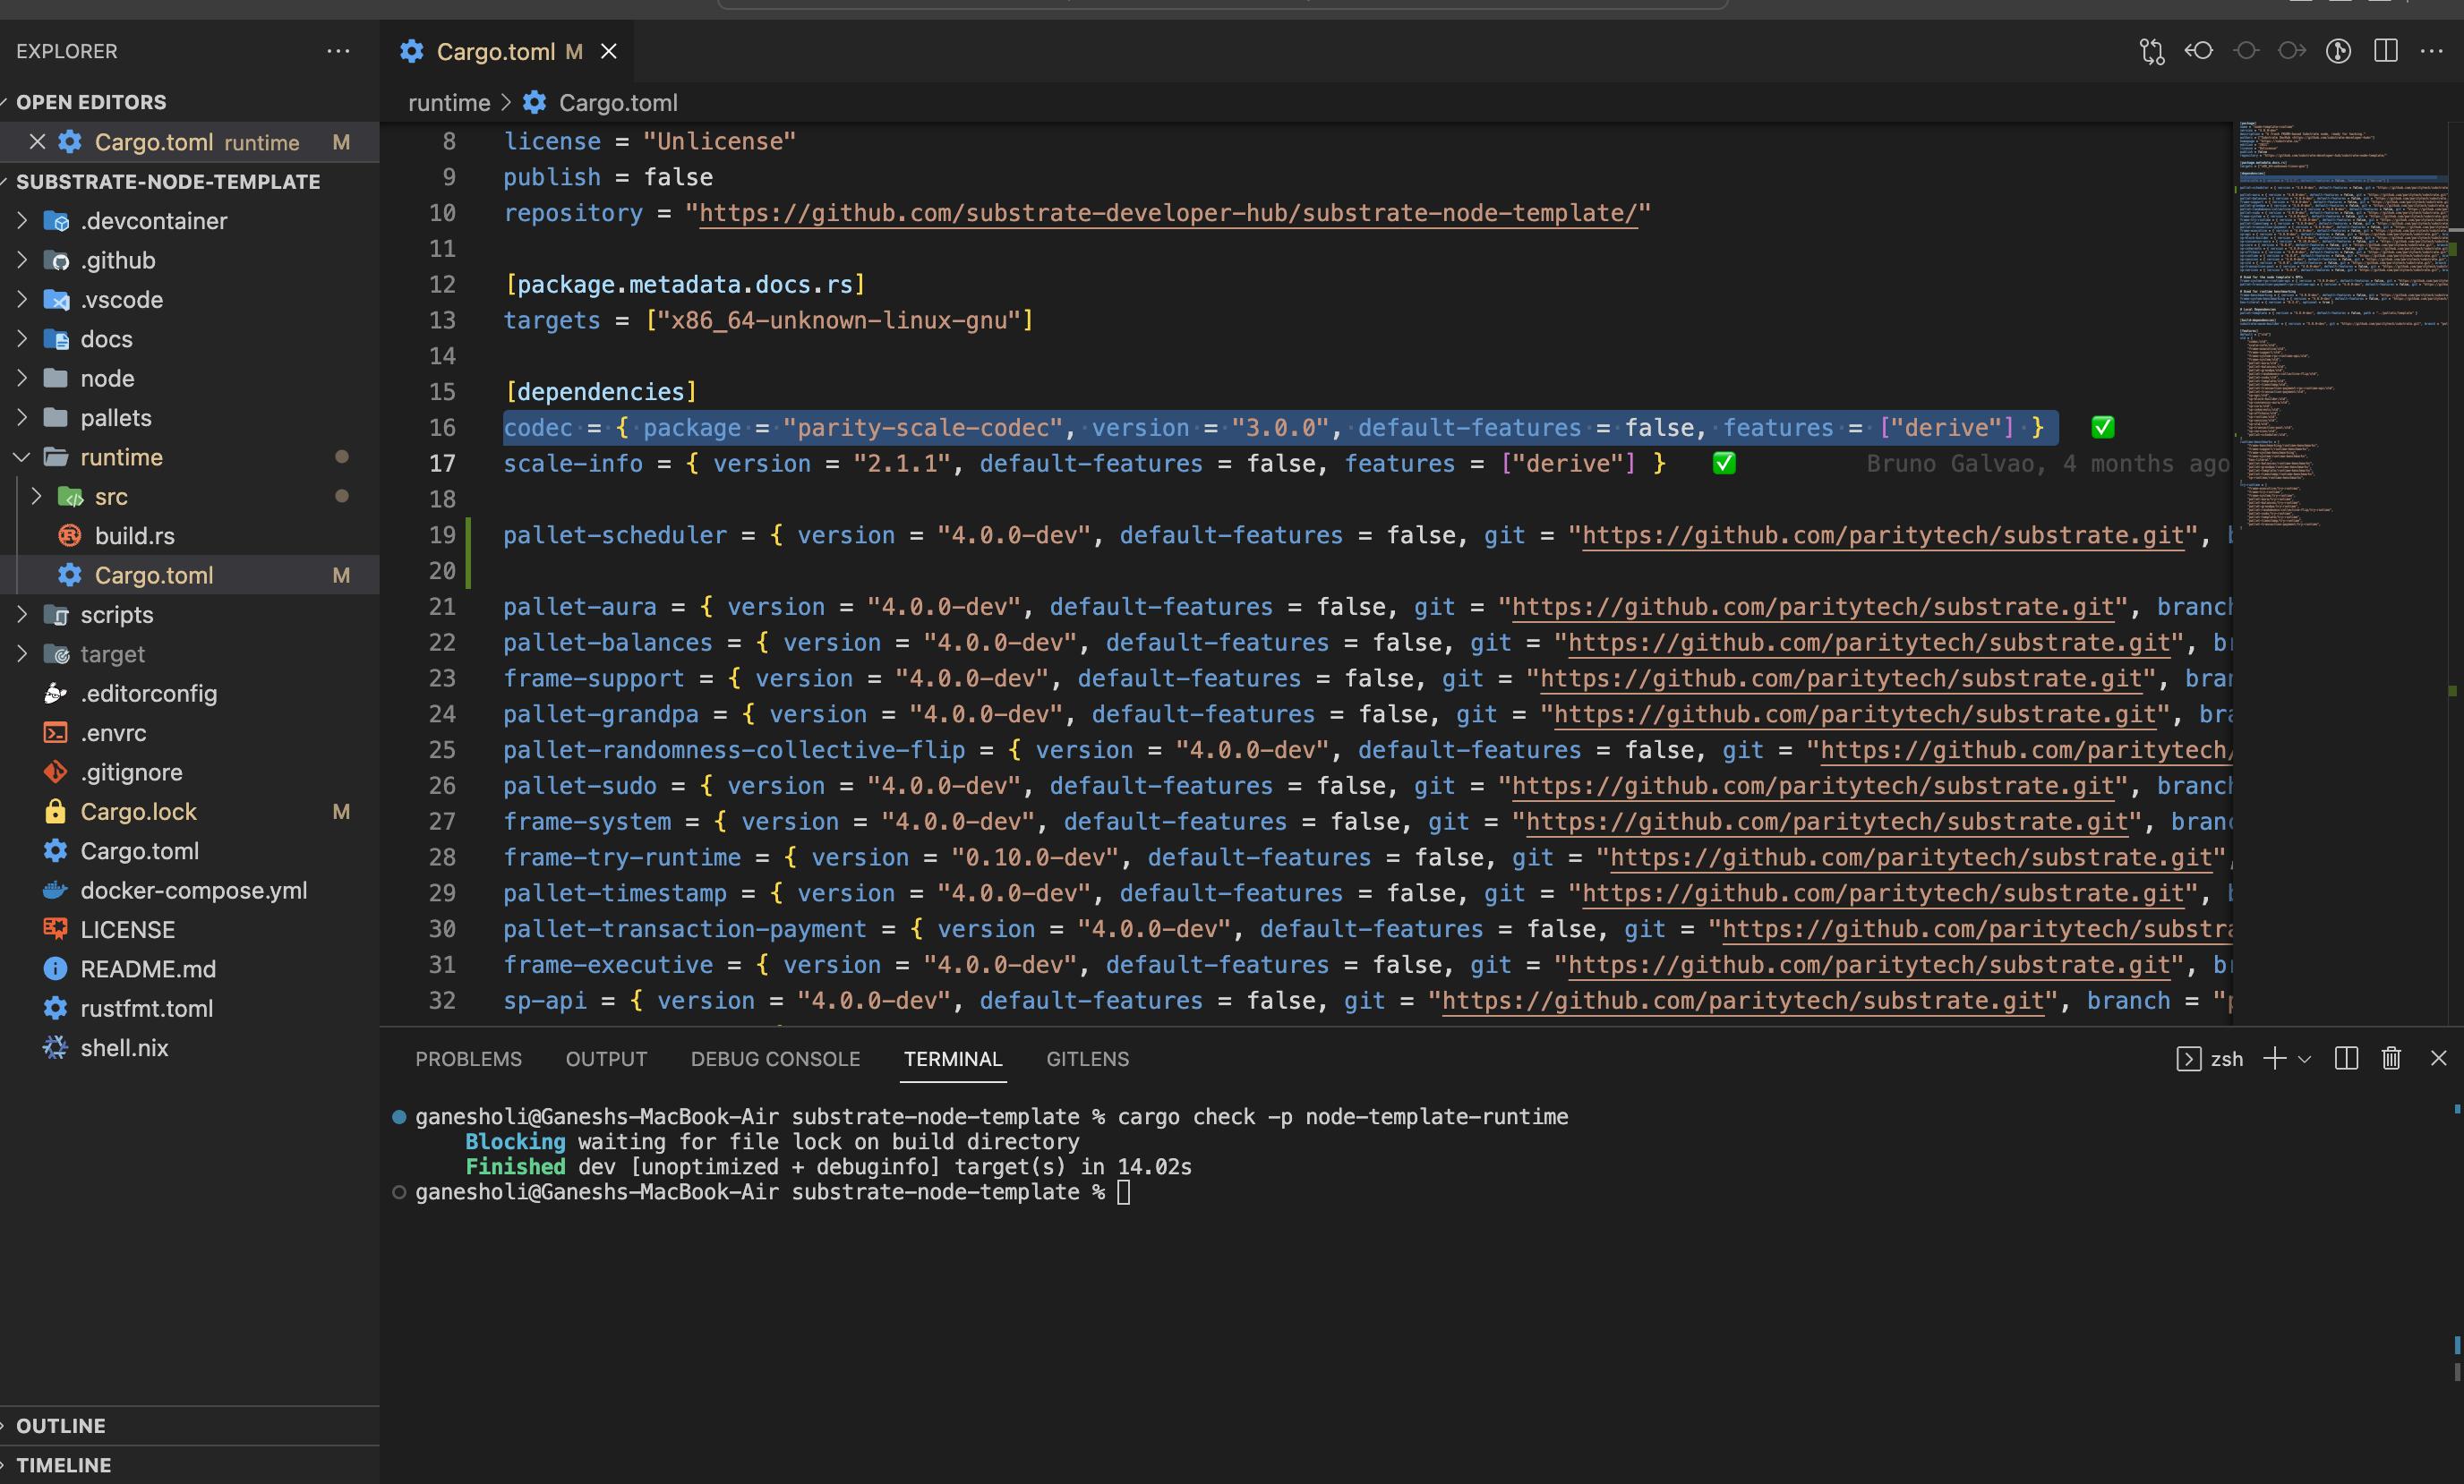The width and height of the screenshot is (2464, 1484).
Task: Collapse the OPEN EDITORS section
Action: pos(90,102)
